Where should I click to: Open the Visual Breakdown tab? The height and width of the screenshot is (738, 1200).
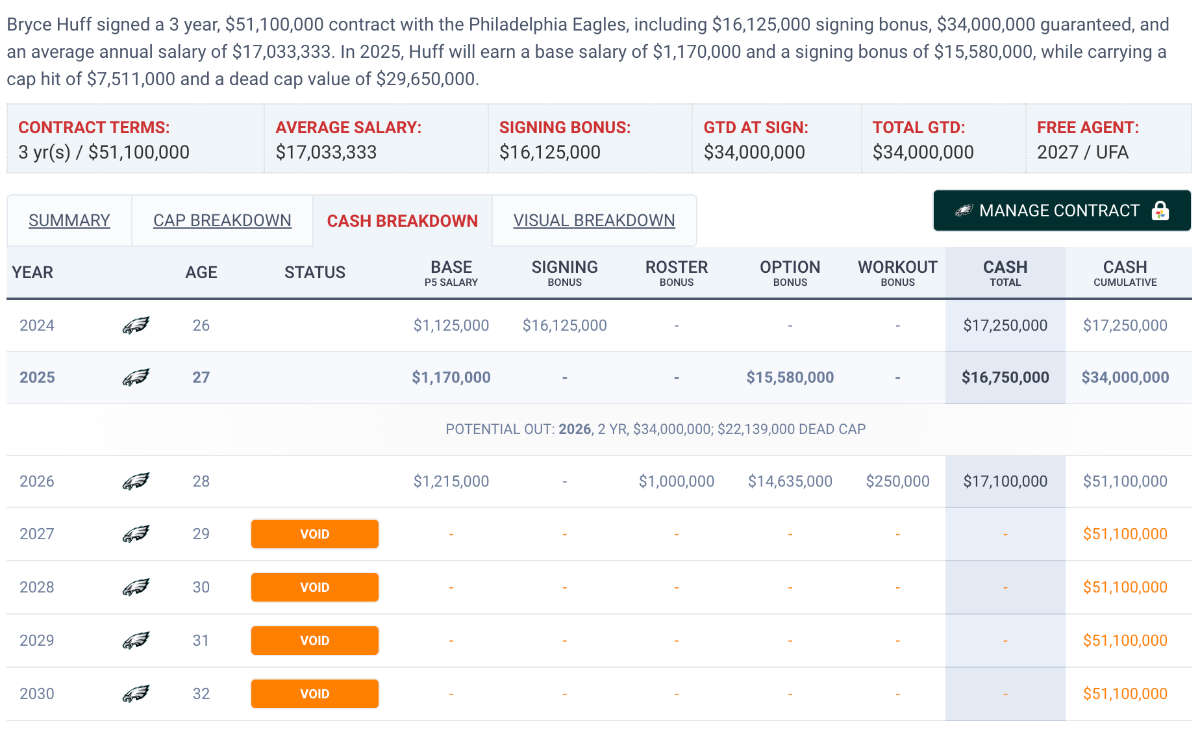click(x=594, y=221)
